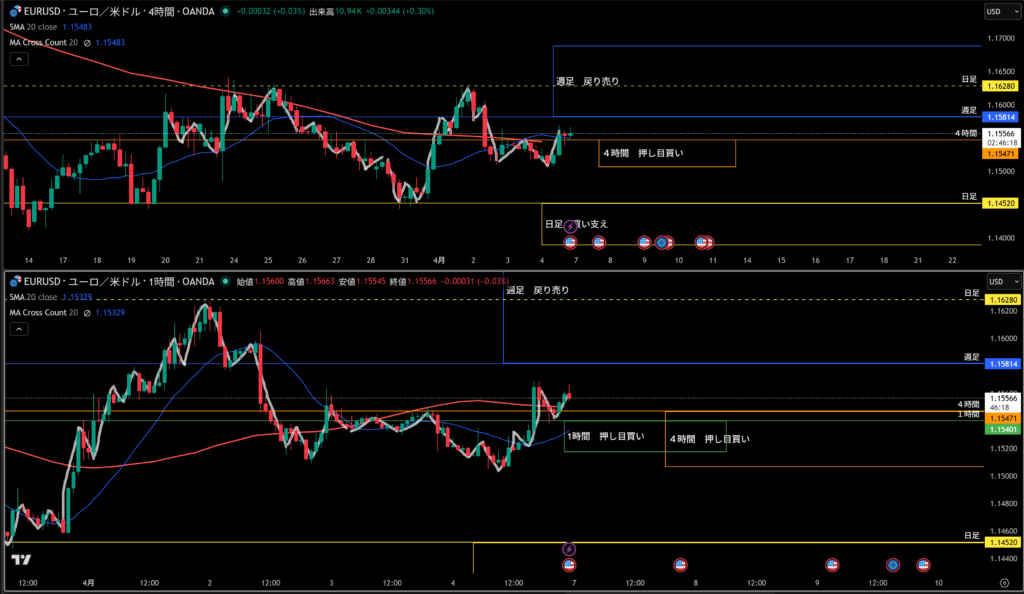Click the EU flag event icon in the bottom chart
Viewport: 1024px width, 594px height.
coord(892,565)
